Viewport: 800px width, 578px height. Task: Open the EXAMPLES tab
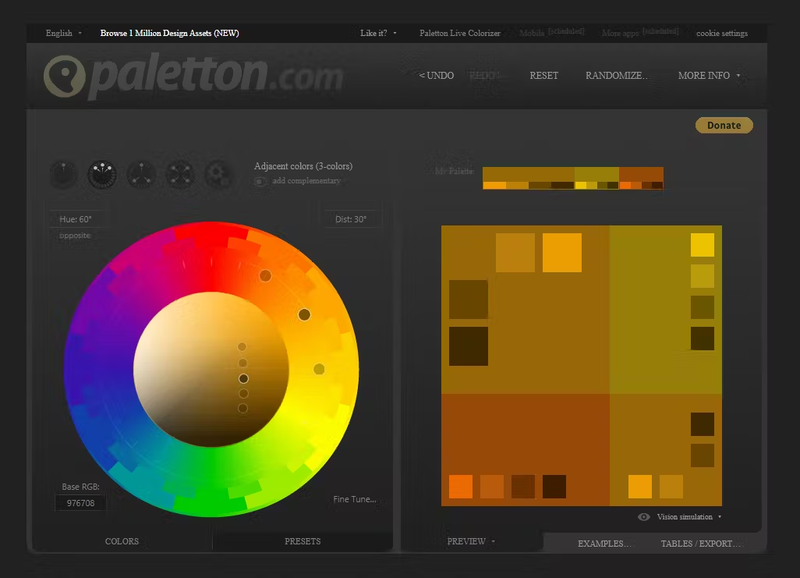point(605,543)
